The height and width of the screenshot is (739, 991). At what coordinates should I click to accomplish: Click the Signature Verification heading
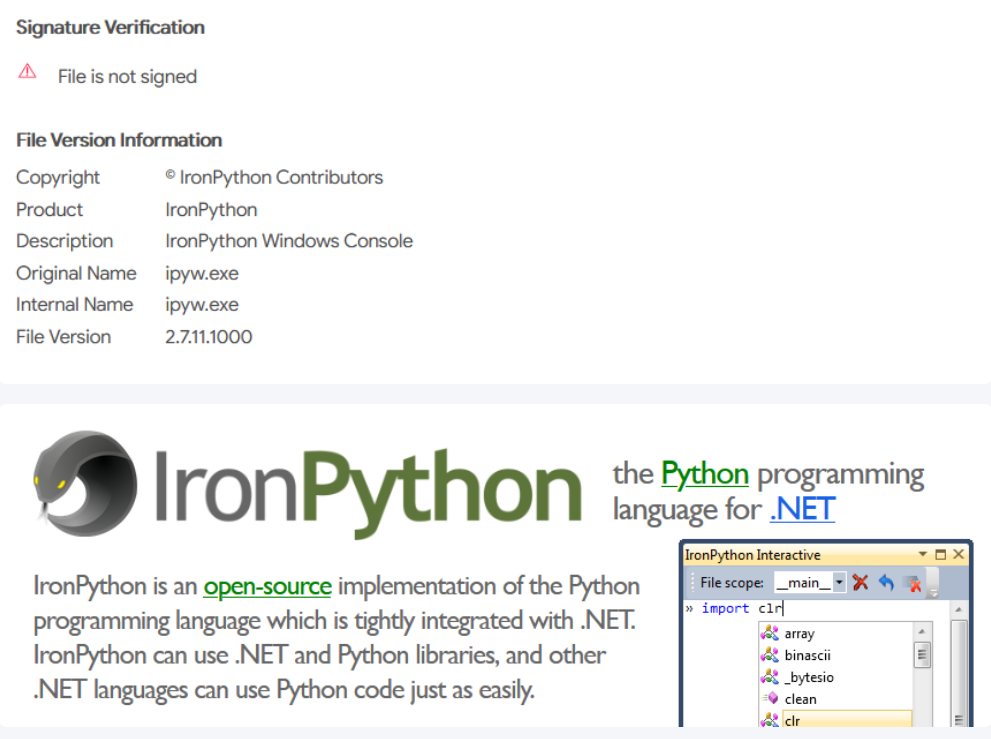(x=110, y=27)
